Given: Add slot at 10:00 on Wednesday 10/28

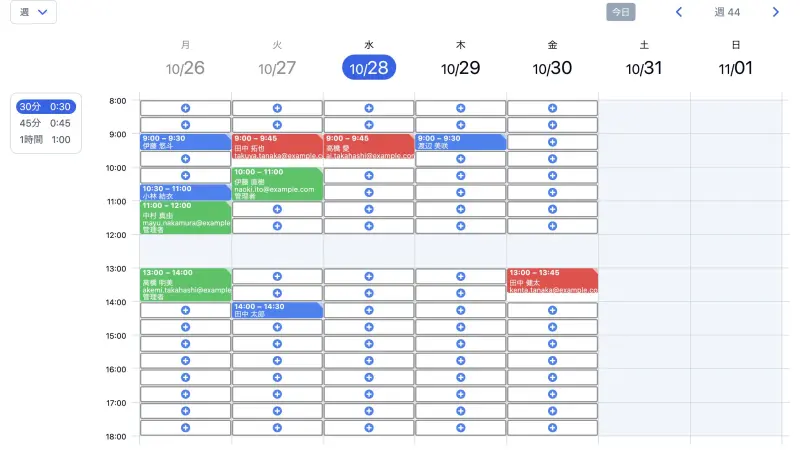Looking at the screenshot, I should [x=369, y=175].
